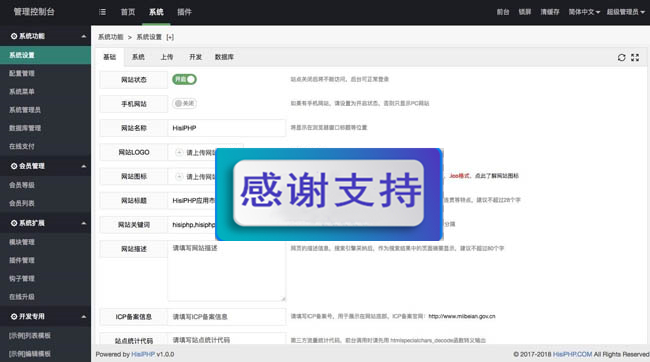Switch to the 系统 settings tab

[x=138, y=57]
